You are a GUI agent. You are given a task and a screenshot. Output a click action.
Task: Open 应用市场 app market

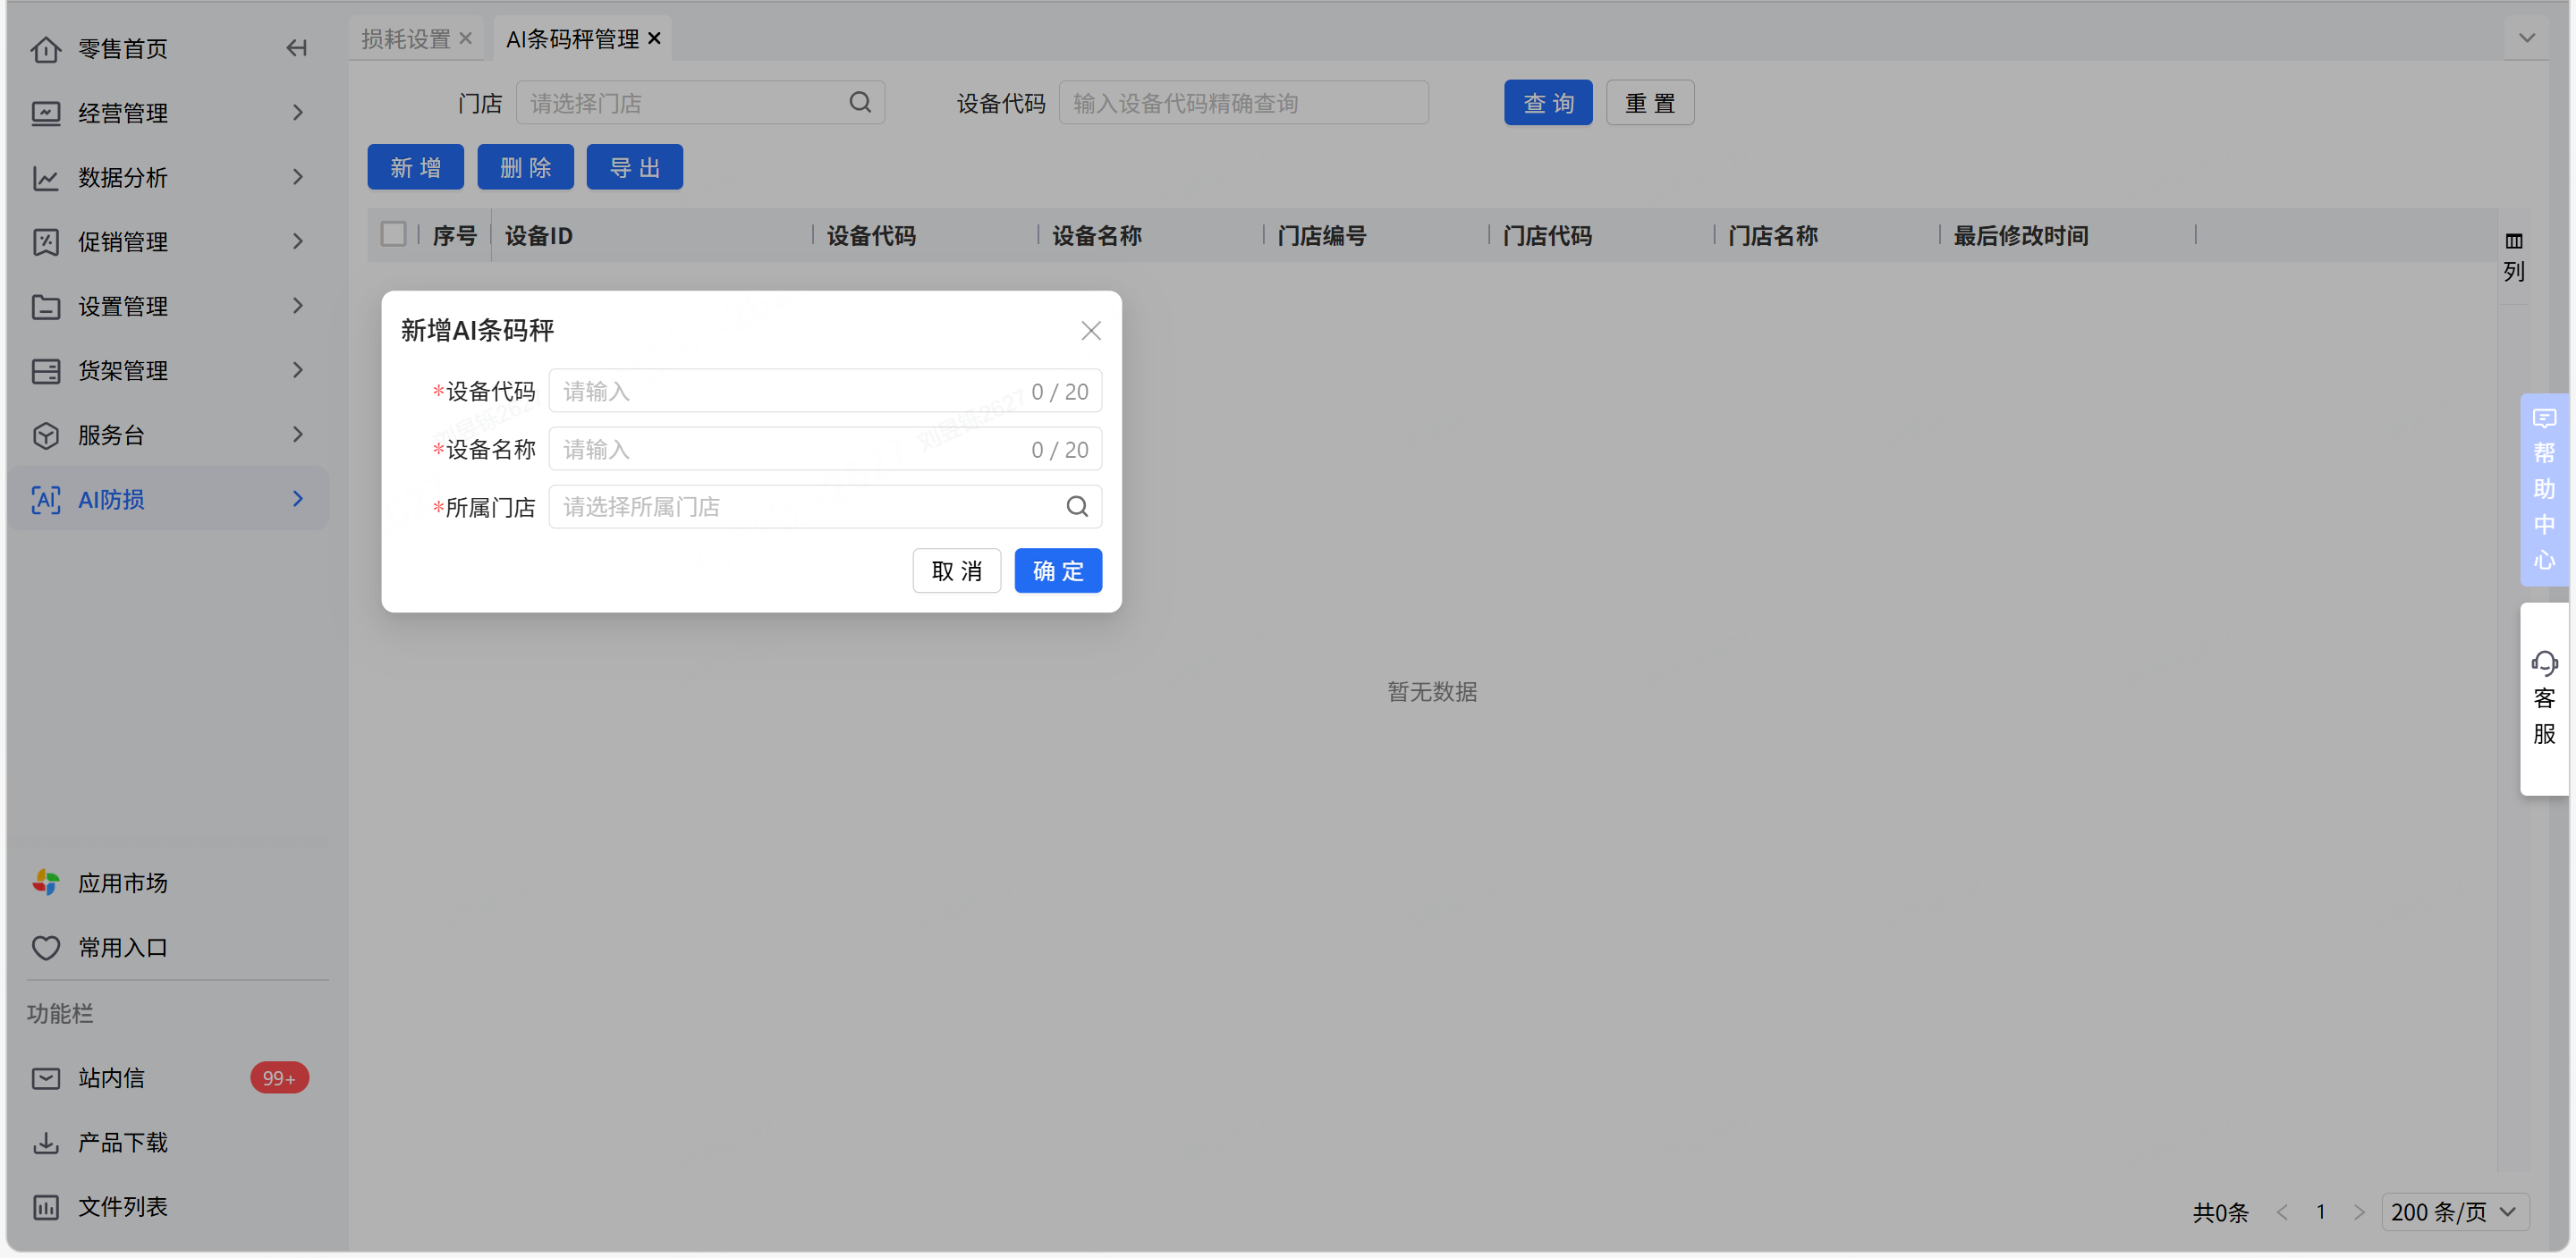tap(122, 883)
